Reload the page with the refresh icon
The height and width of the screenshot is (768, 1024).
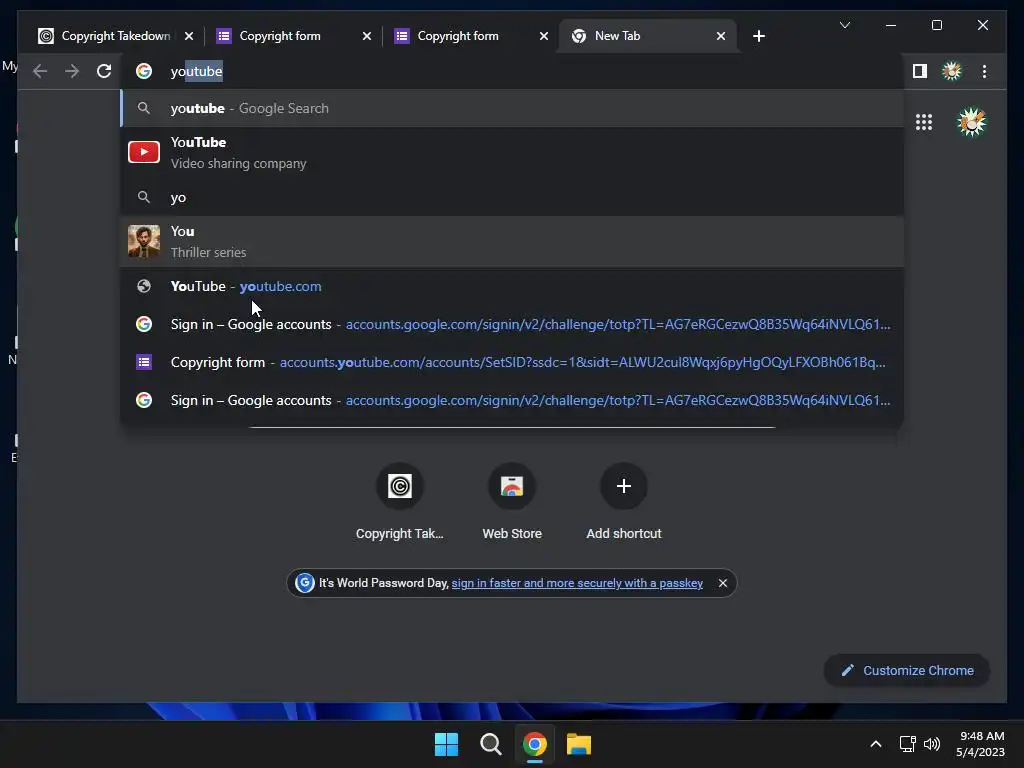click(104, 71)
